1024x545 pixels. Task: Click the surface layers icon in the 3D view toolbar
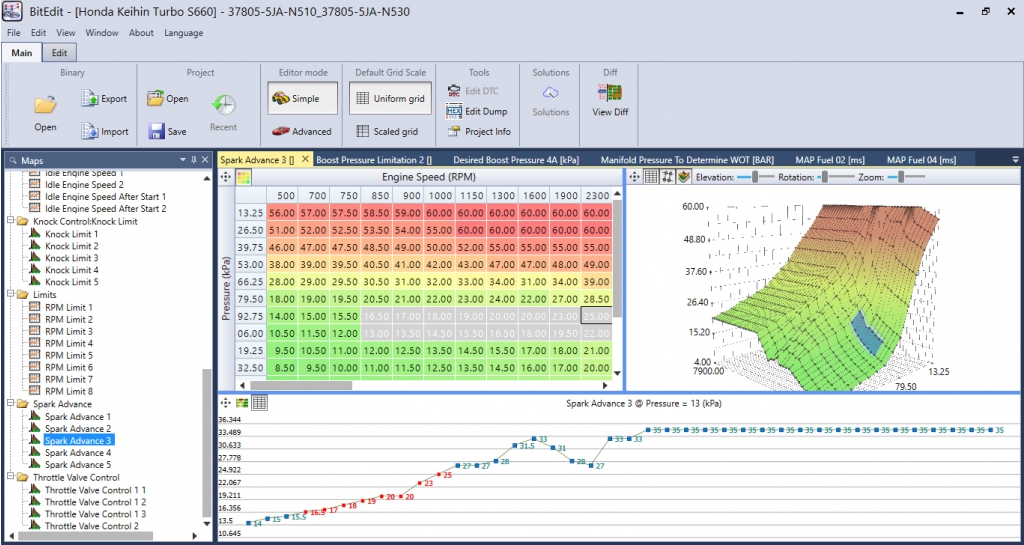click(684, 177)
